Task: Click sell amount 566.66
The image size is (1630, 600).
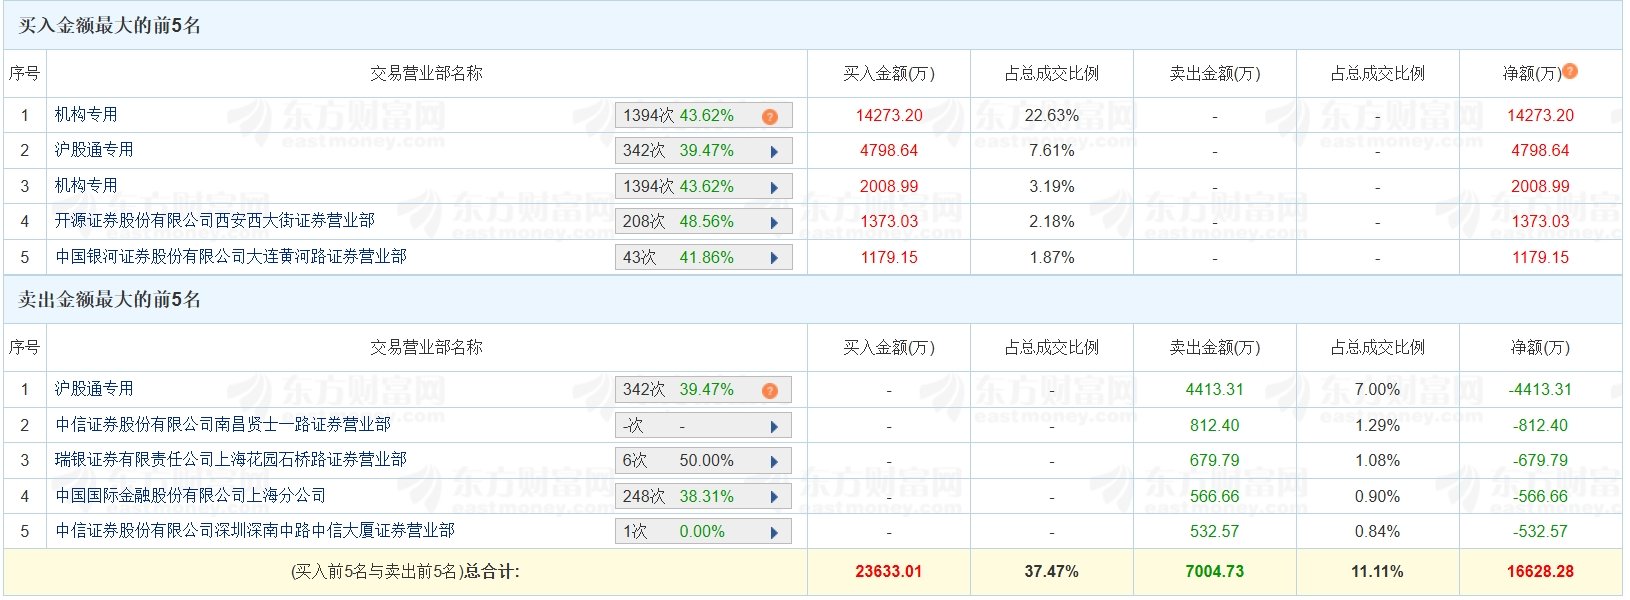Action: coord(1215,496)
